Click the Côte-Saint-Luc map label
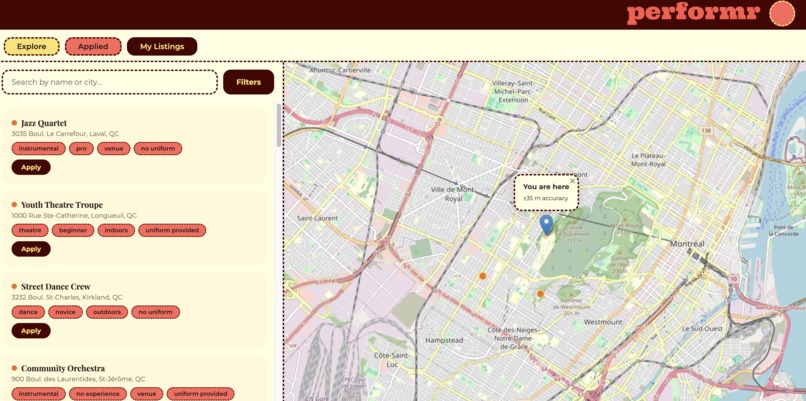Viewport: 806px width, 401px height. point(392,360)
